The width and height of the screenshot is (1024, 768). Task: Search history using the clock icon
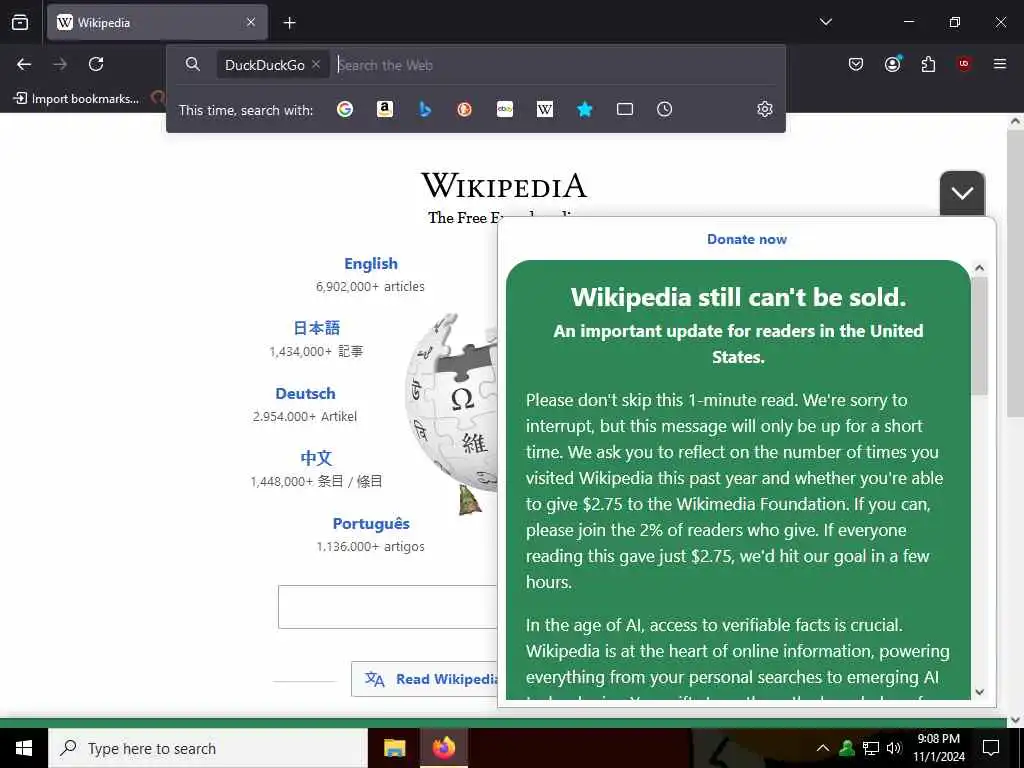click(x=664, y=109)
